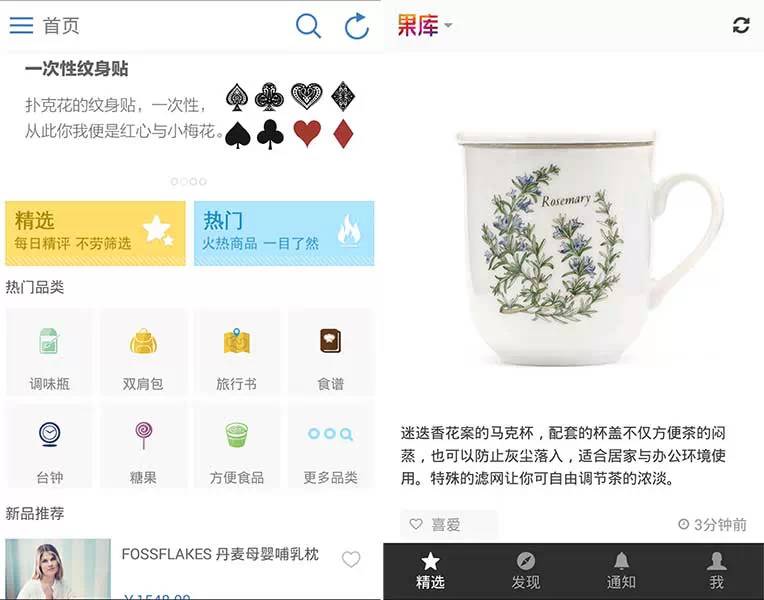Expand the 果库 title dropdown arrow

click(x=448, y=25)
